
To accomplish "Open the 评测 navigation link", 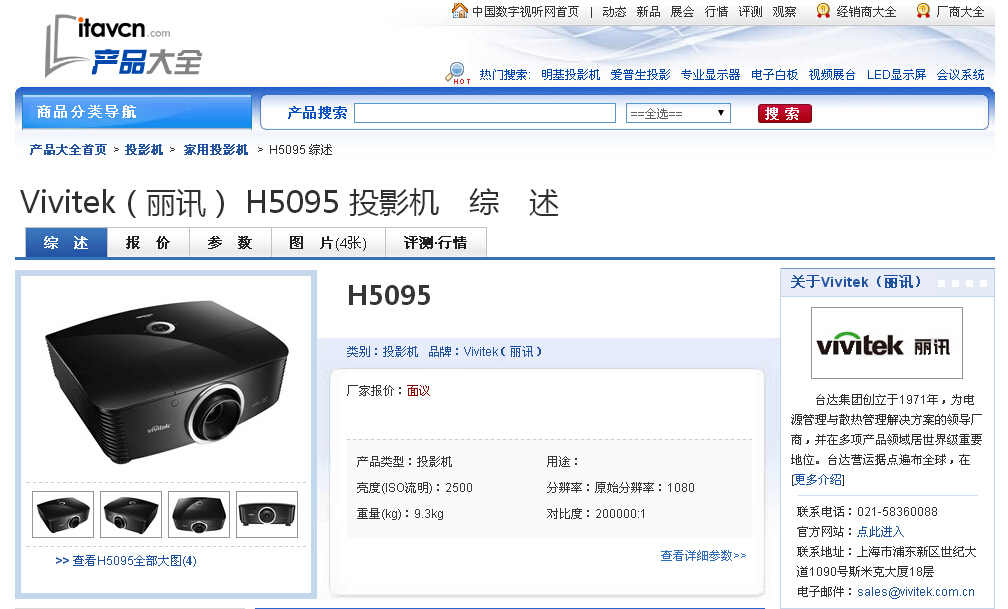I will [x=750, y=12].
